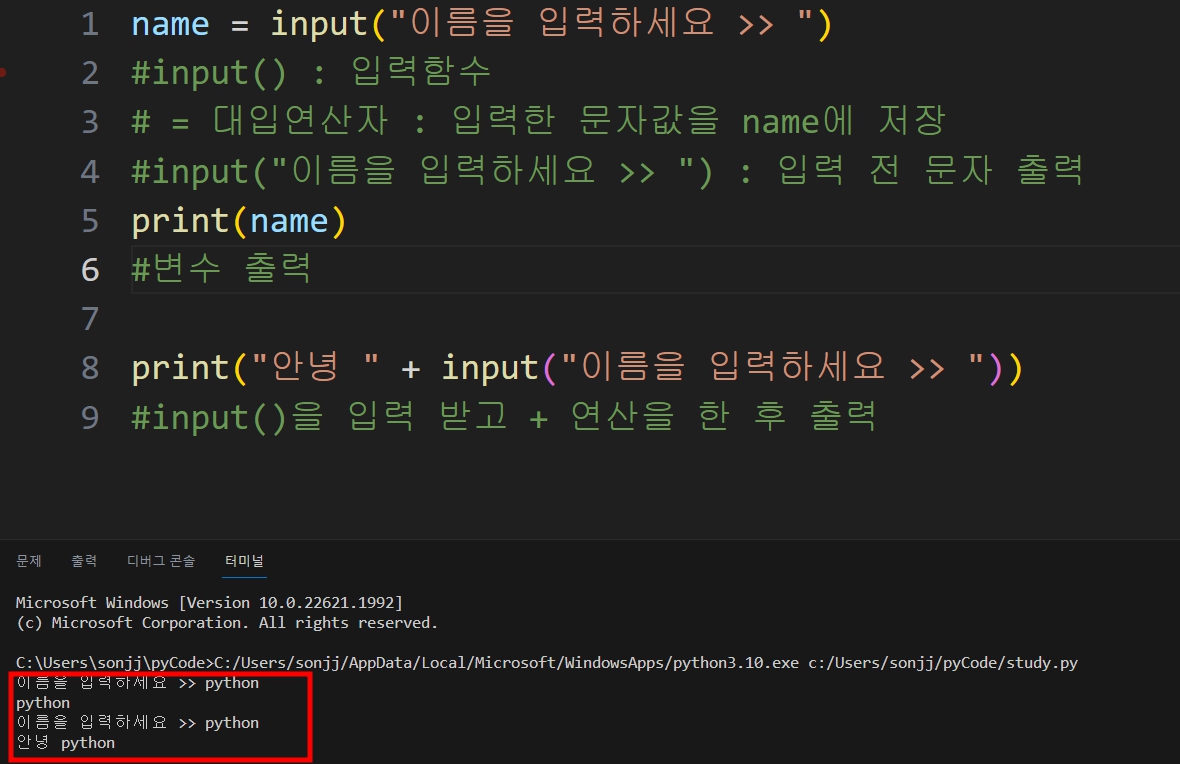Place cursor in '#변수 출력' comment

221,269
